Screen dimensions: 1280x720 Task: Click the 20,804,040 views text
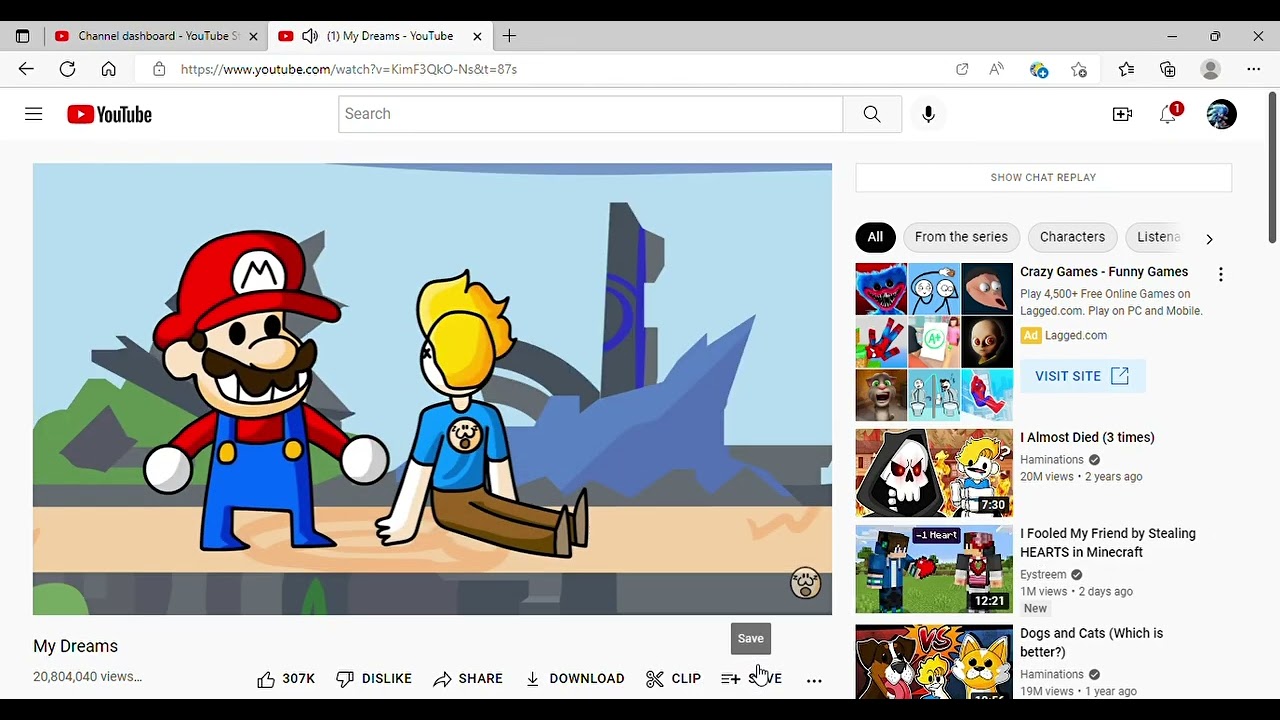coord(87,677)
